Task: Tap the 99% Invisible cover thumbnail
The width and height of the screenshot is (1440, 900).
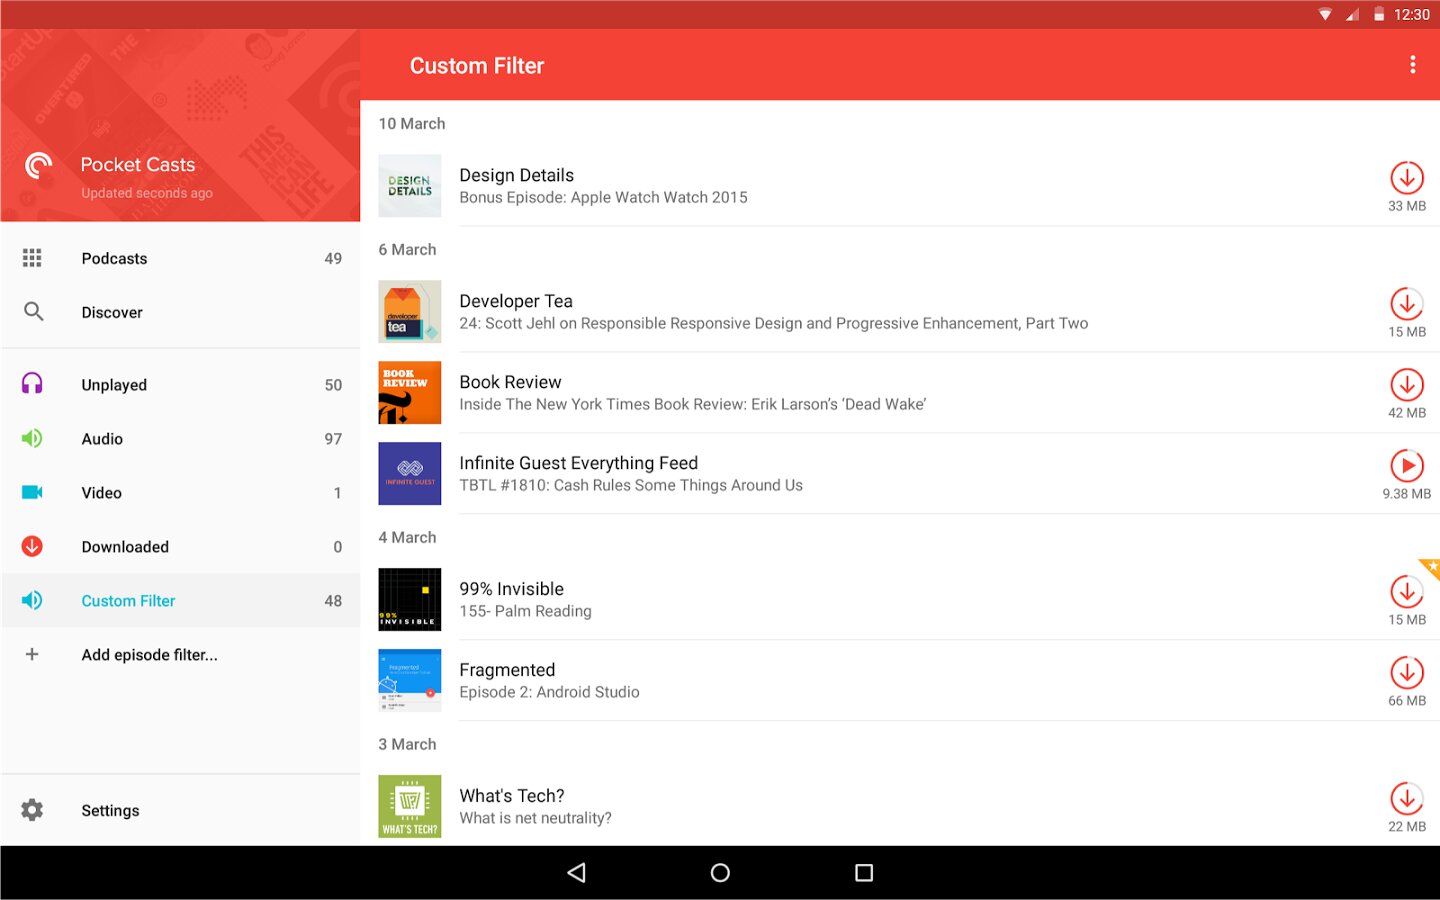Action: coord(410,600)
